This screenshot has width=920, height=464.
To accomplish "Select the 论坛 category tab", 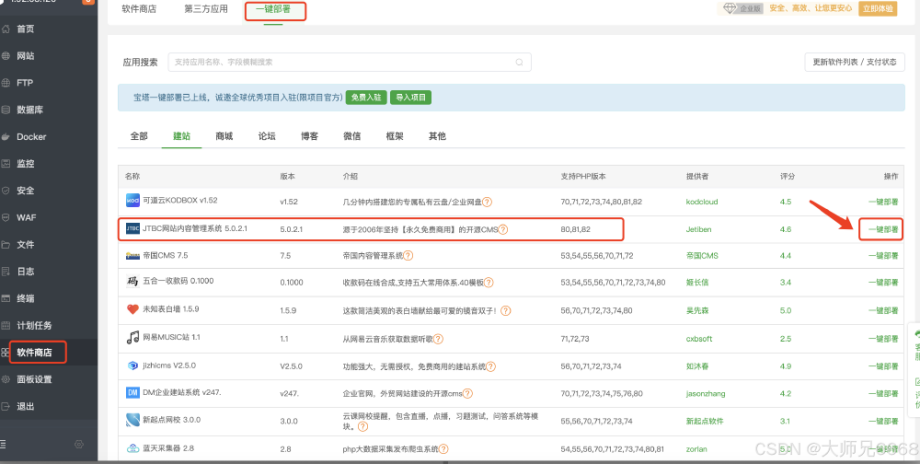I will coord(267,136).
